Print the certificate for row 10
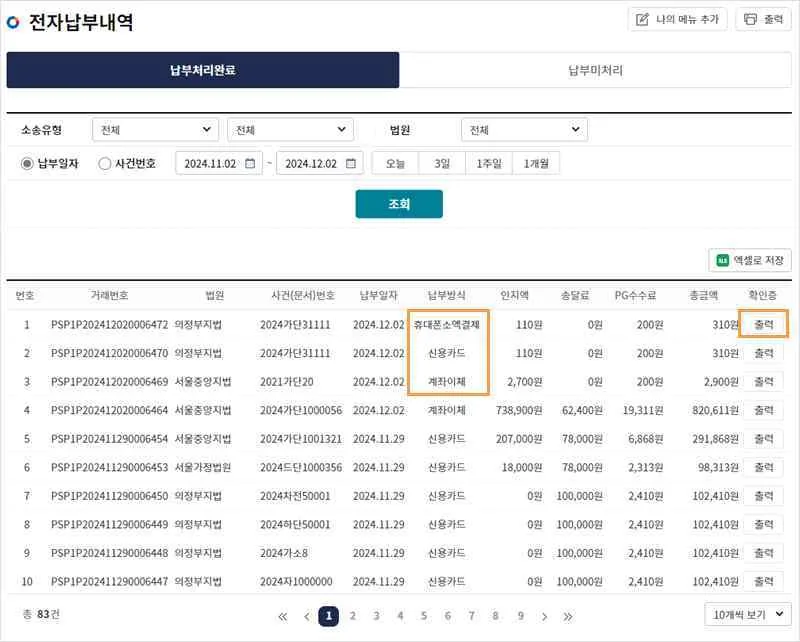 [763, 582]
